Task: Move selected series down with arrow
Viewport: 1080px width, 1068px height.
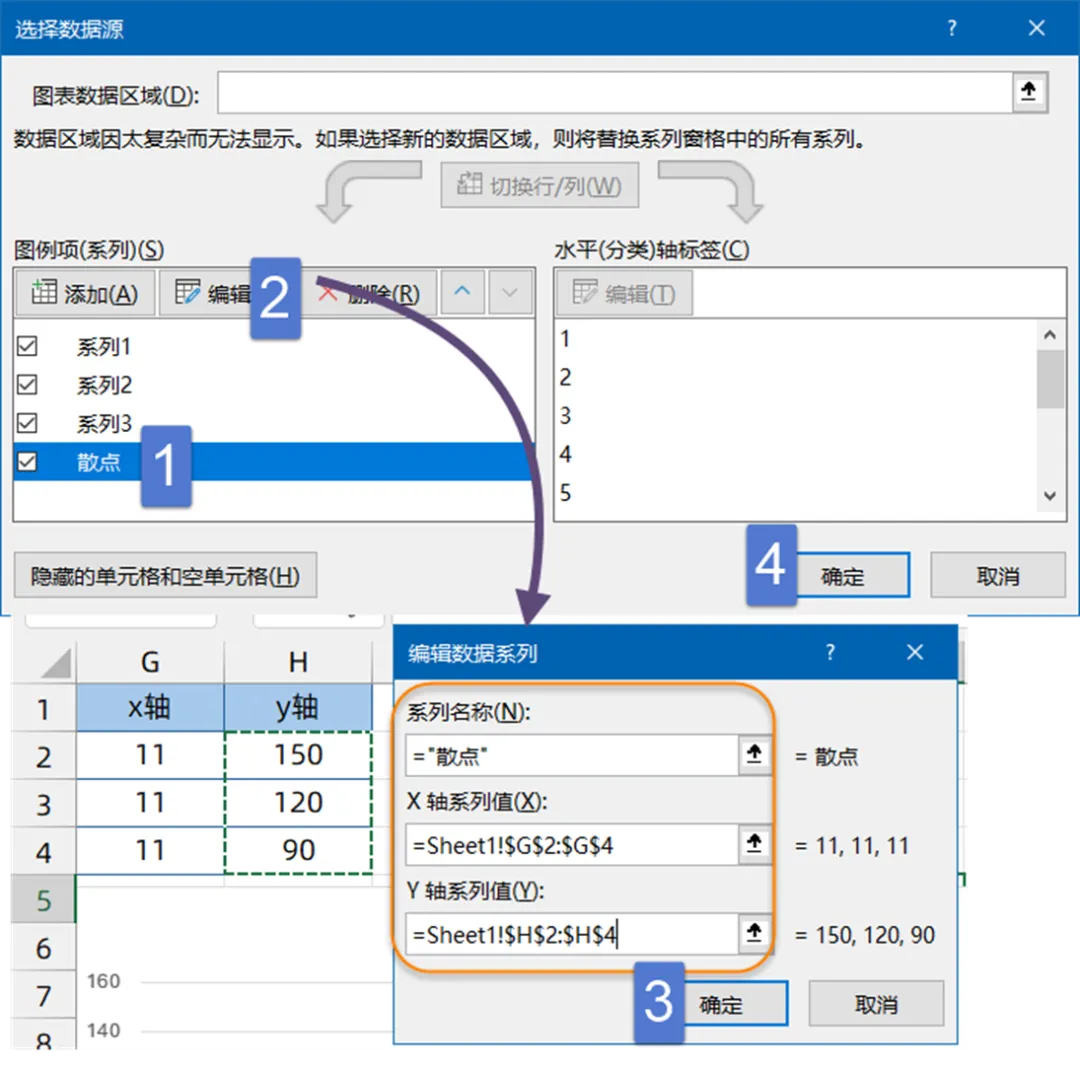Action: (510, 293)
